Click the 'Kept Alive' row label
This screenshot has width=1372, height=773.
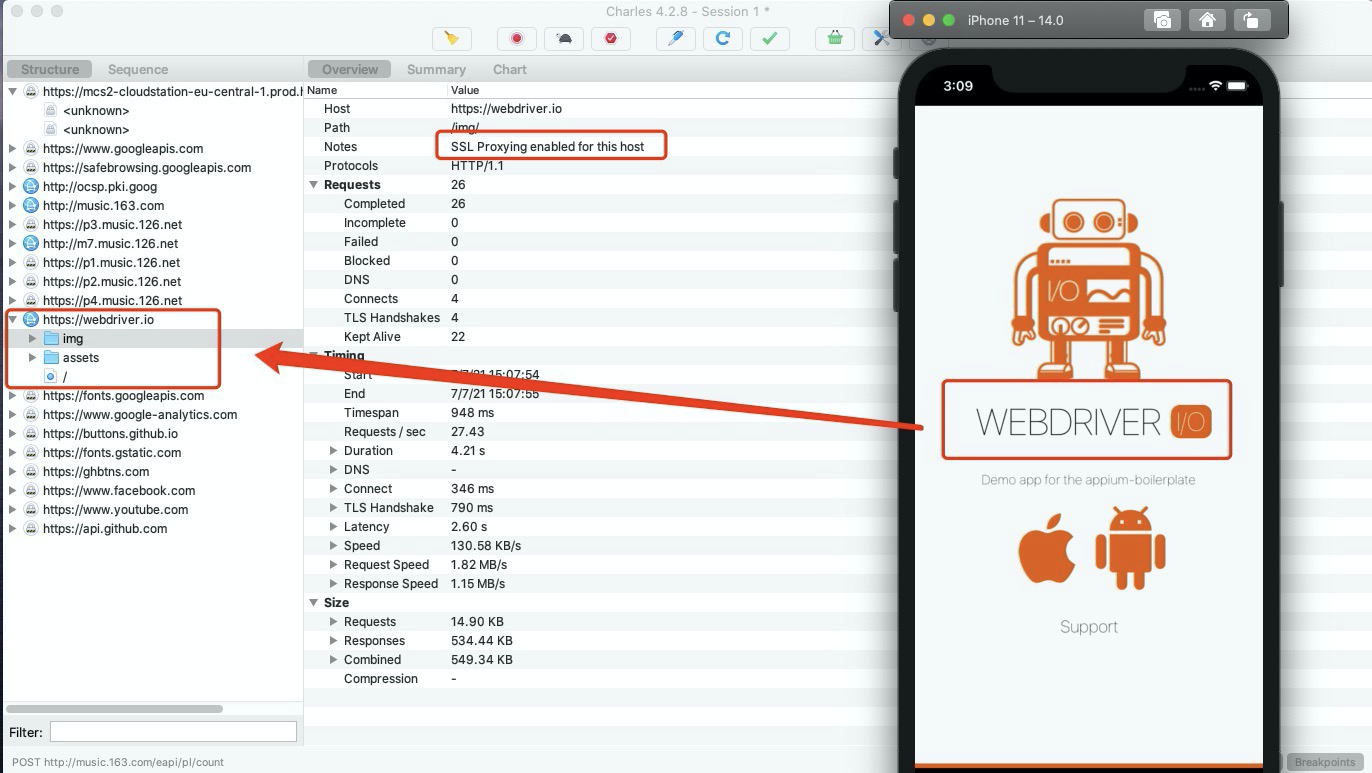coord(372,337)
